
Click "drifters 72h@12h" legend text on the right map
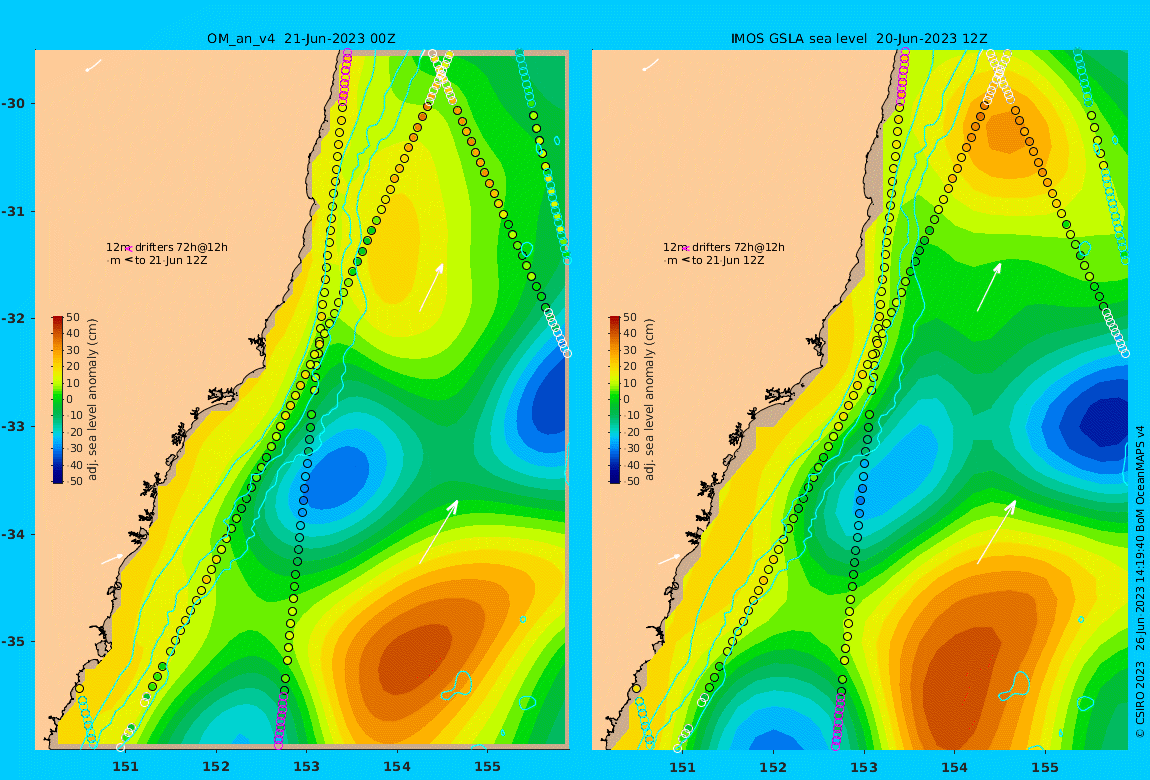[739, 248]
